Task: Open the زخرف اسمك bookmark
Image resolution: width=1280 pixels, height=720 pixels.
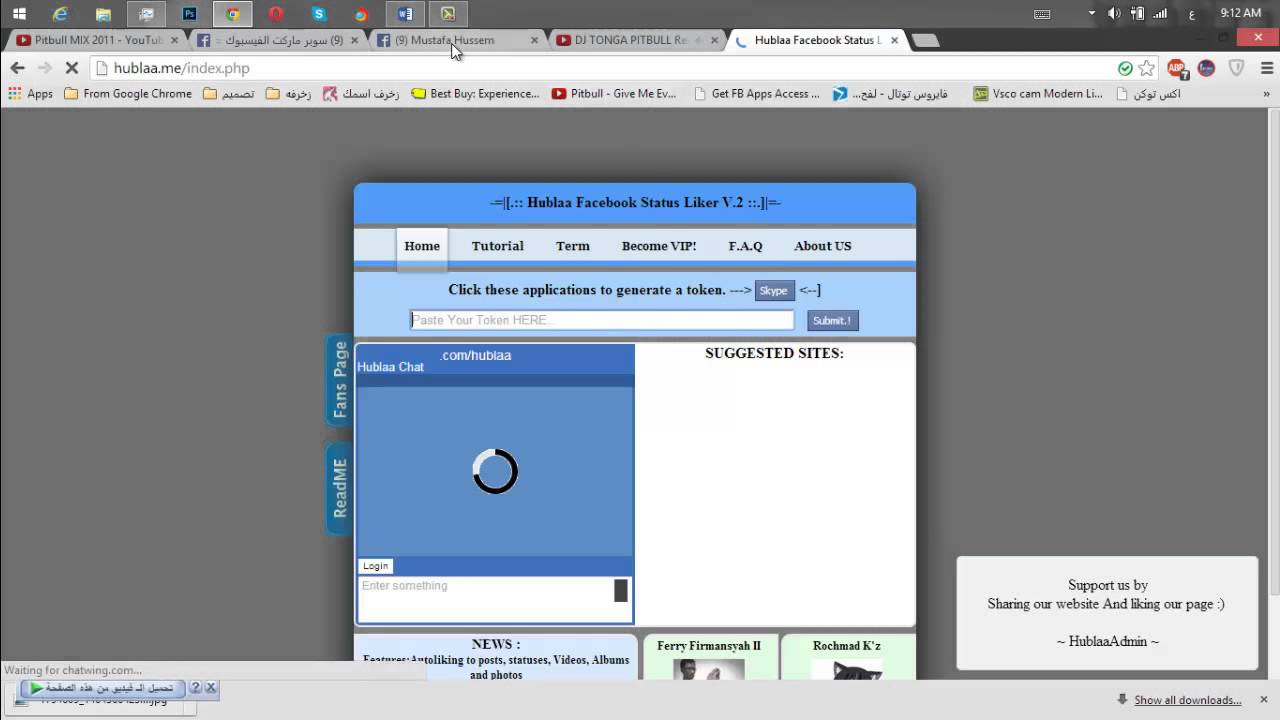Action: pyautogui.click(x=361, y=93)
